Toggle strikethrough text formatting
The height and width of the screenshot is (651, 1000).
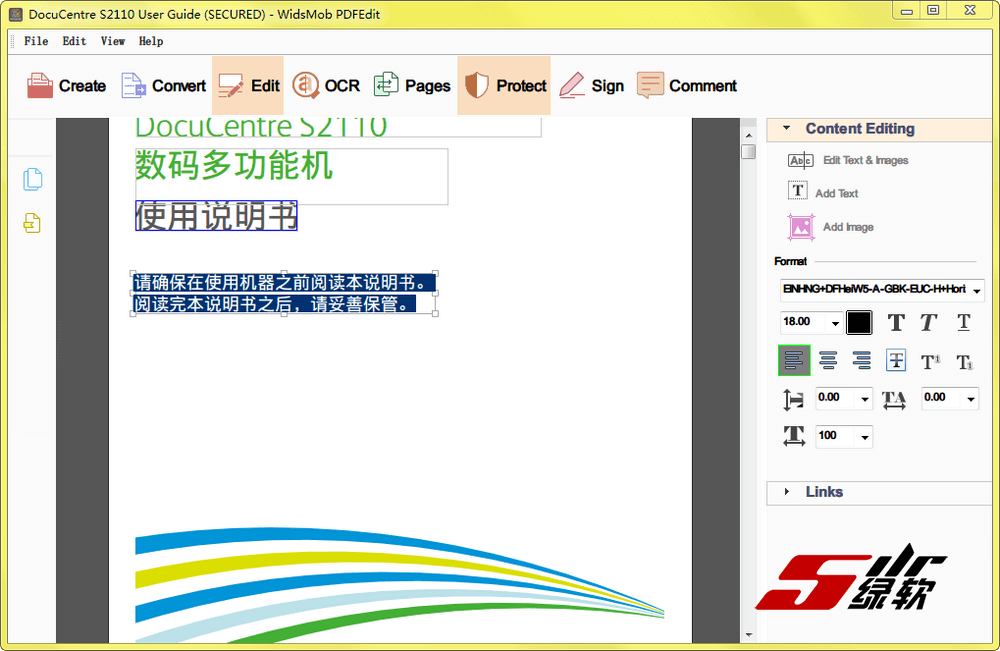(896, 361)
